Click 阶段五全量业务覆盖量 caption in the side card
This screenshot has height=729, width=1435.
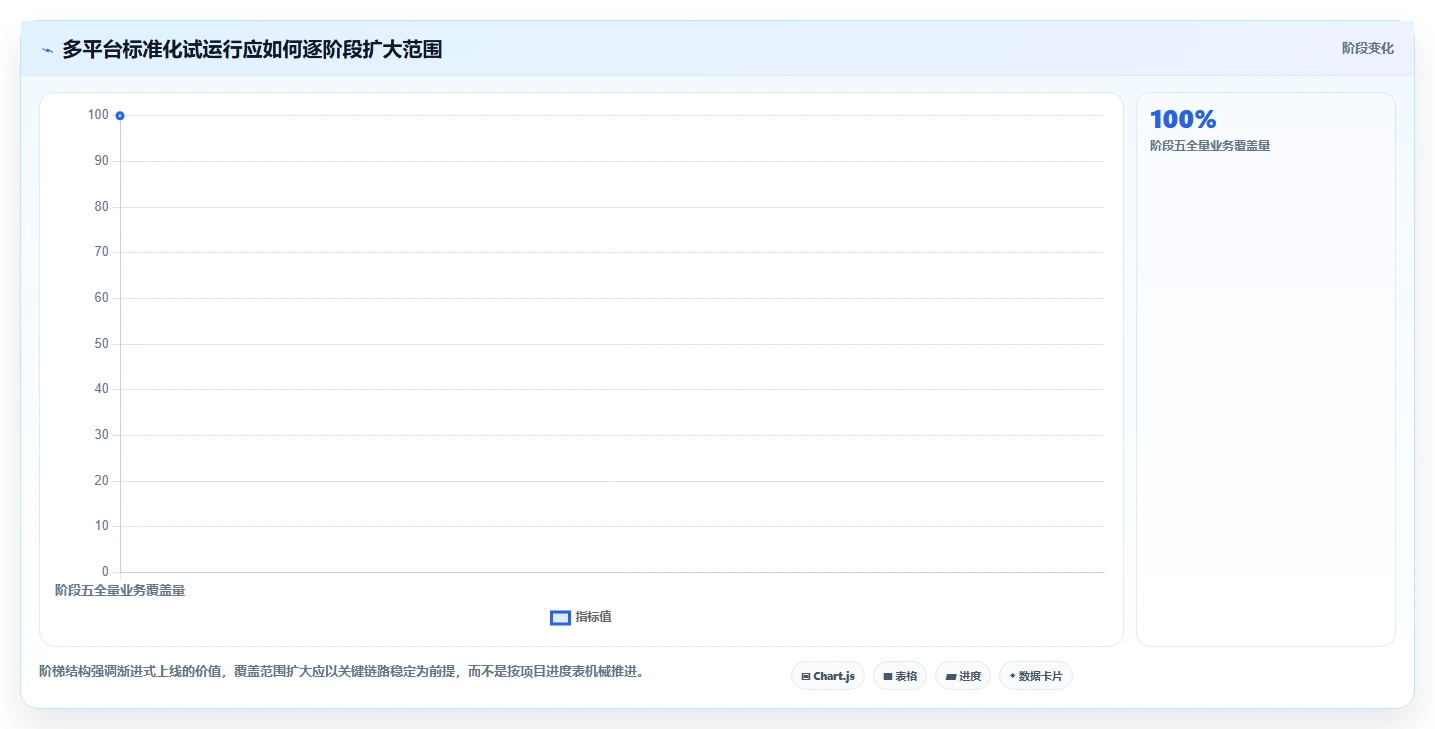(1210, 146)
